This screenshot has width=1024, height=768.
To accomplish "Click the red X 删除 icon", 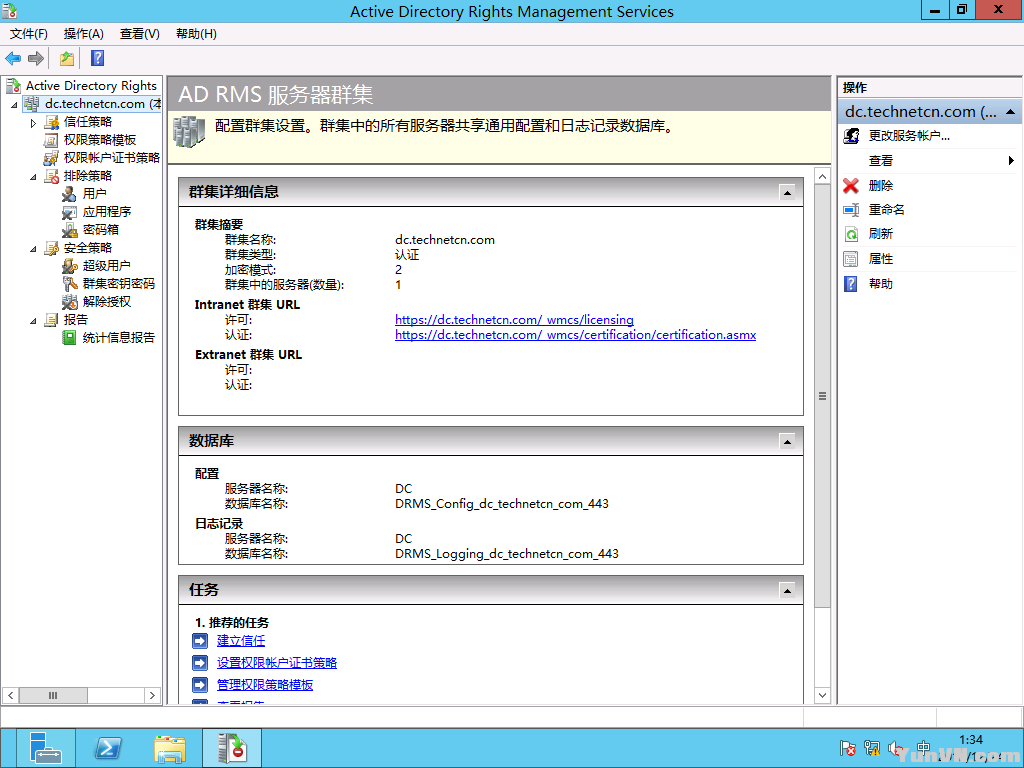I will (851, 186).
